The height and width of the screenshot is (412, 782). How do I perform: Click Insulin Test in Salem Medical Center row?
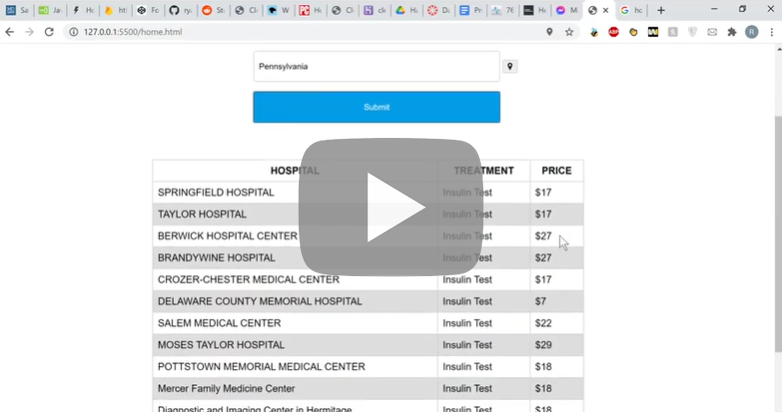click(467, 323)
